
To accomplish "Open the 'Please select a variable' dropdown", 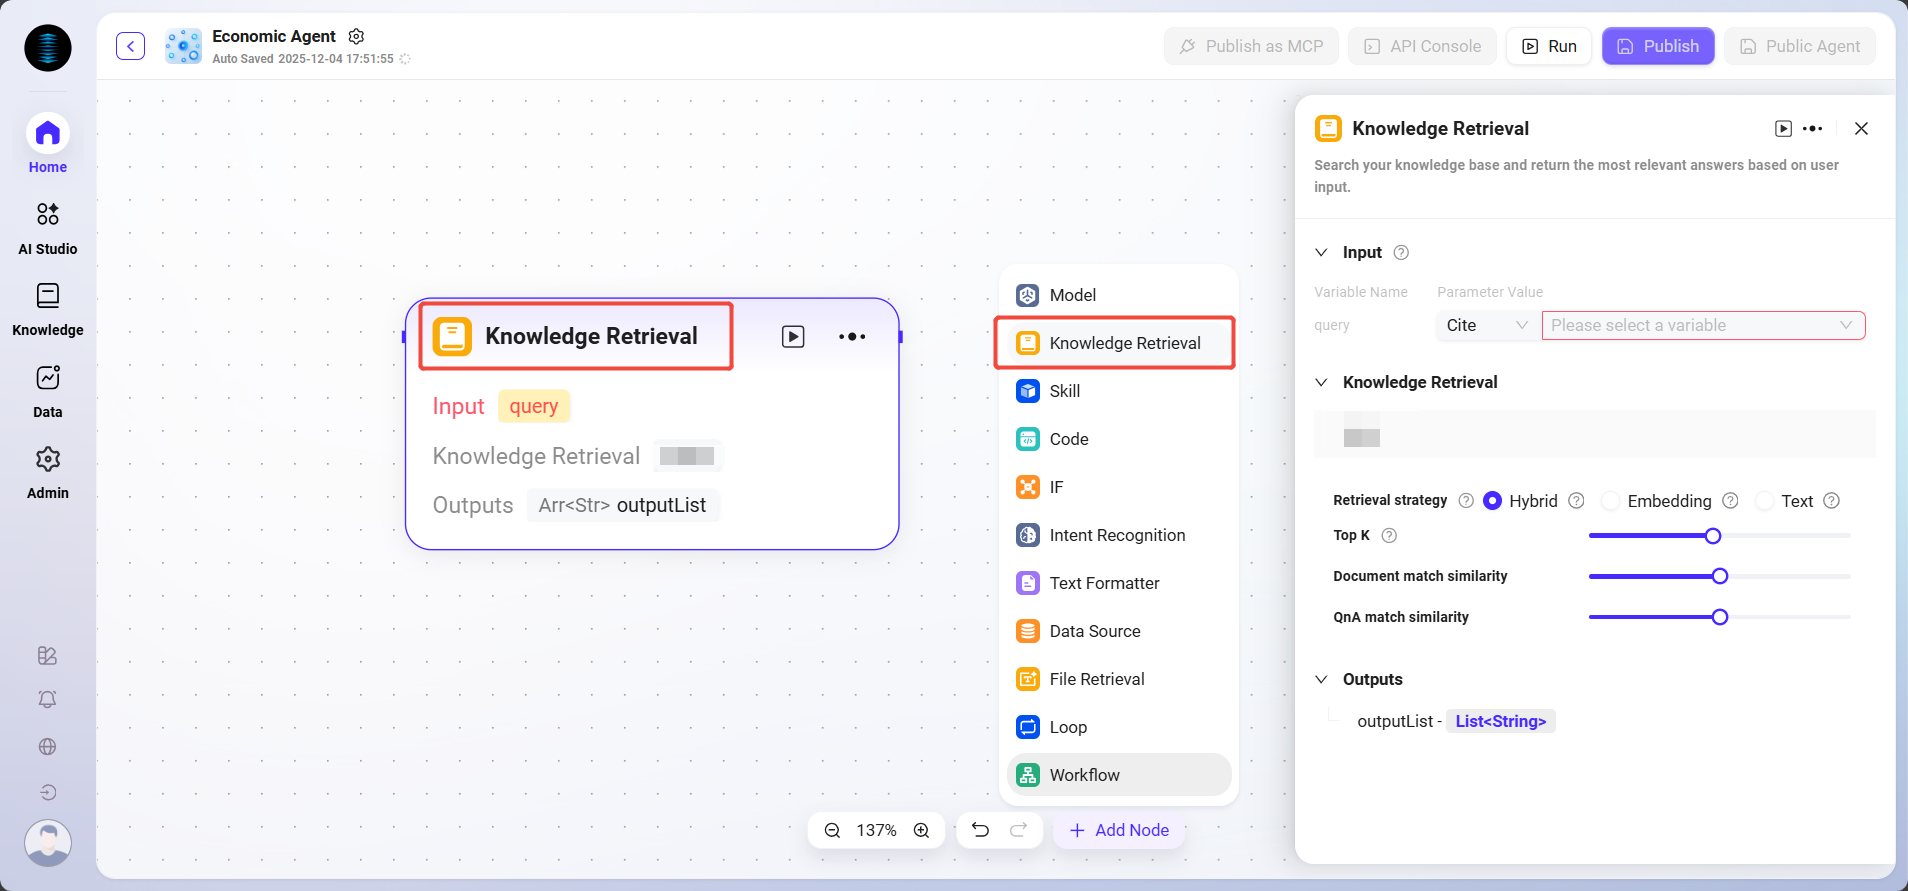I will click(1702, 325).
